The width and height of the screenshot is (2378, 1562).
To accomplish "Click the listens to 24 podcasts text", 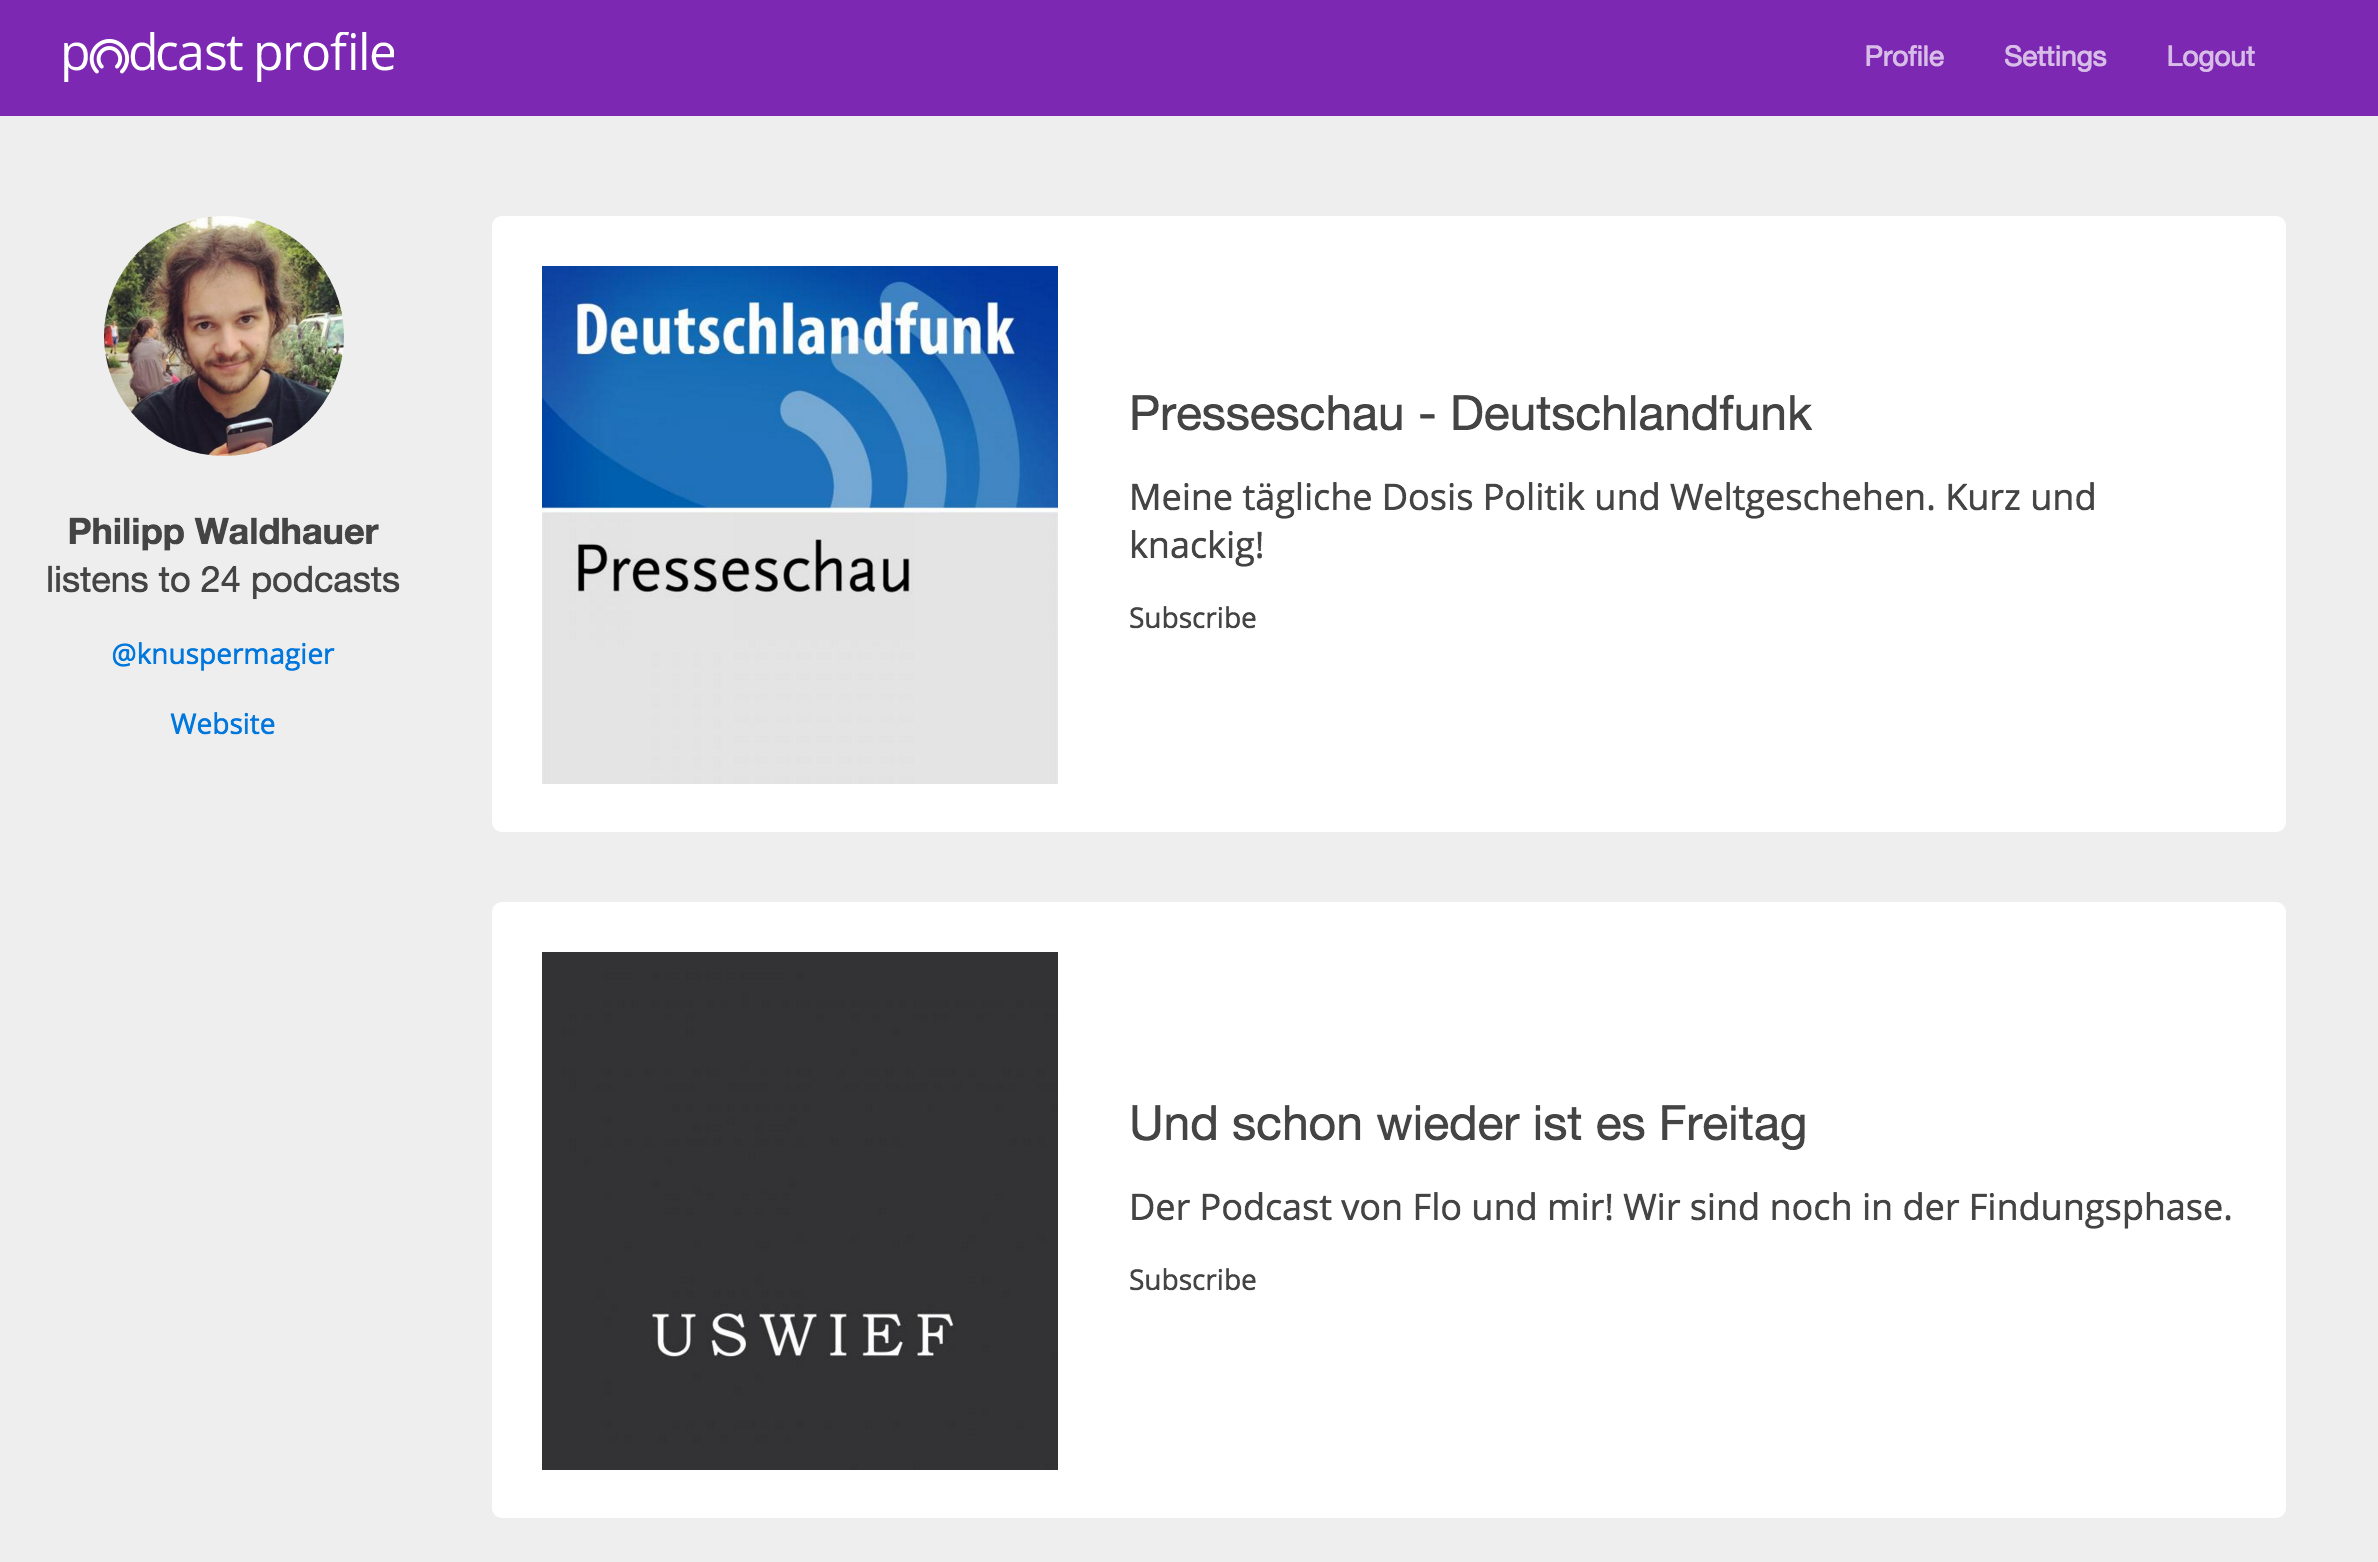I will point(222,580).
